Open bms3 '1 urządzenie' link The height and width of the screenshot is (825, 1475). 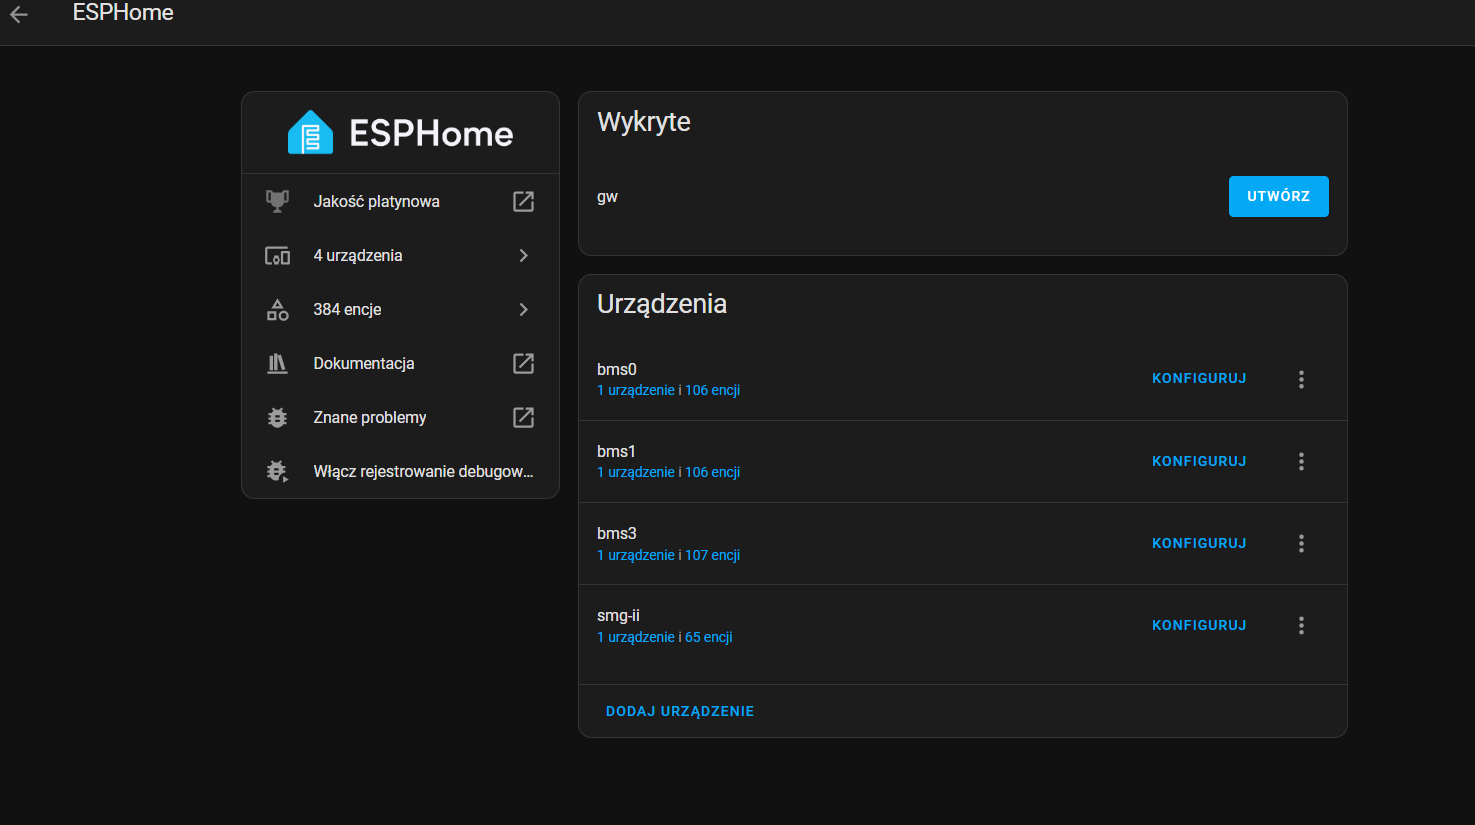(636, 555)
